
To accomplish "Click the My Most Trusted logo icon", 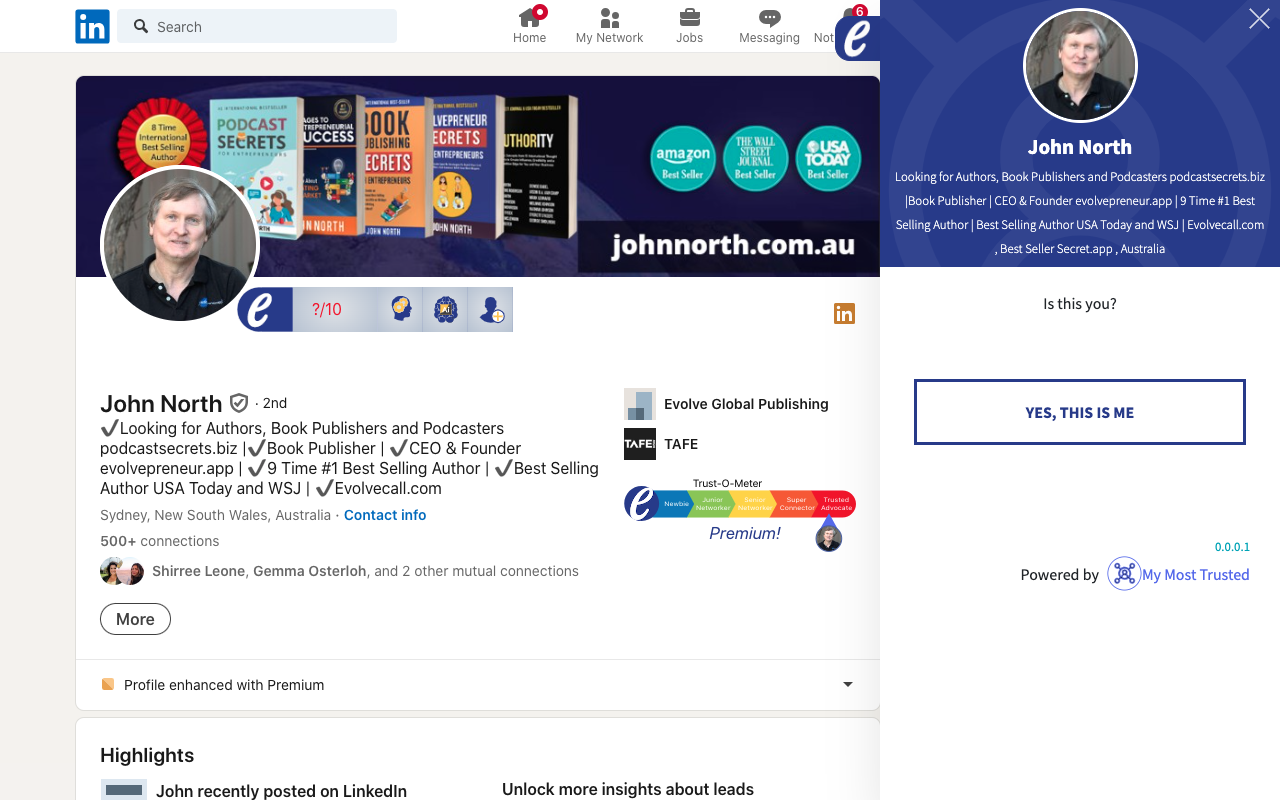I will tap(1124, 574).
